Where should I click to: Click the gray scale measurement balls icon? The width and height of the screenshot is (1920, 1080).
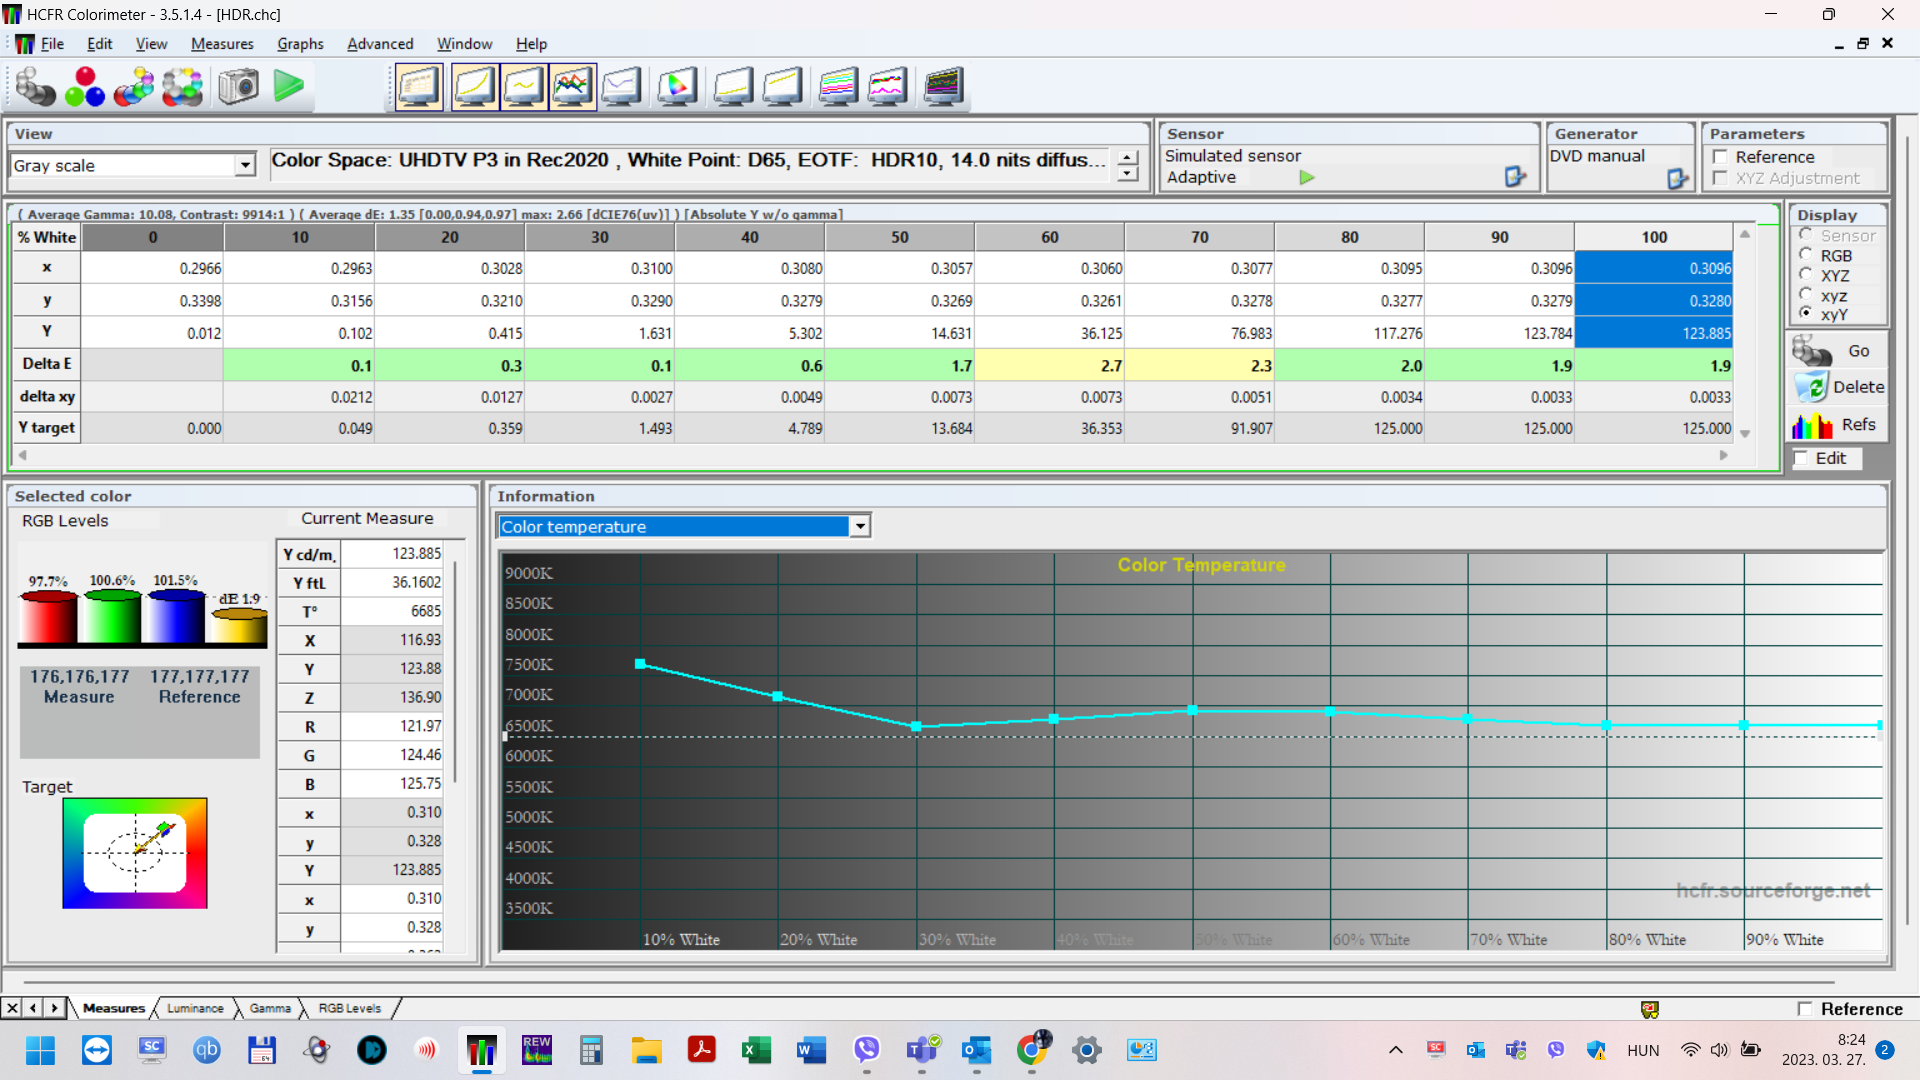(x=35, y=87)
